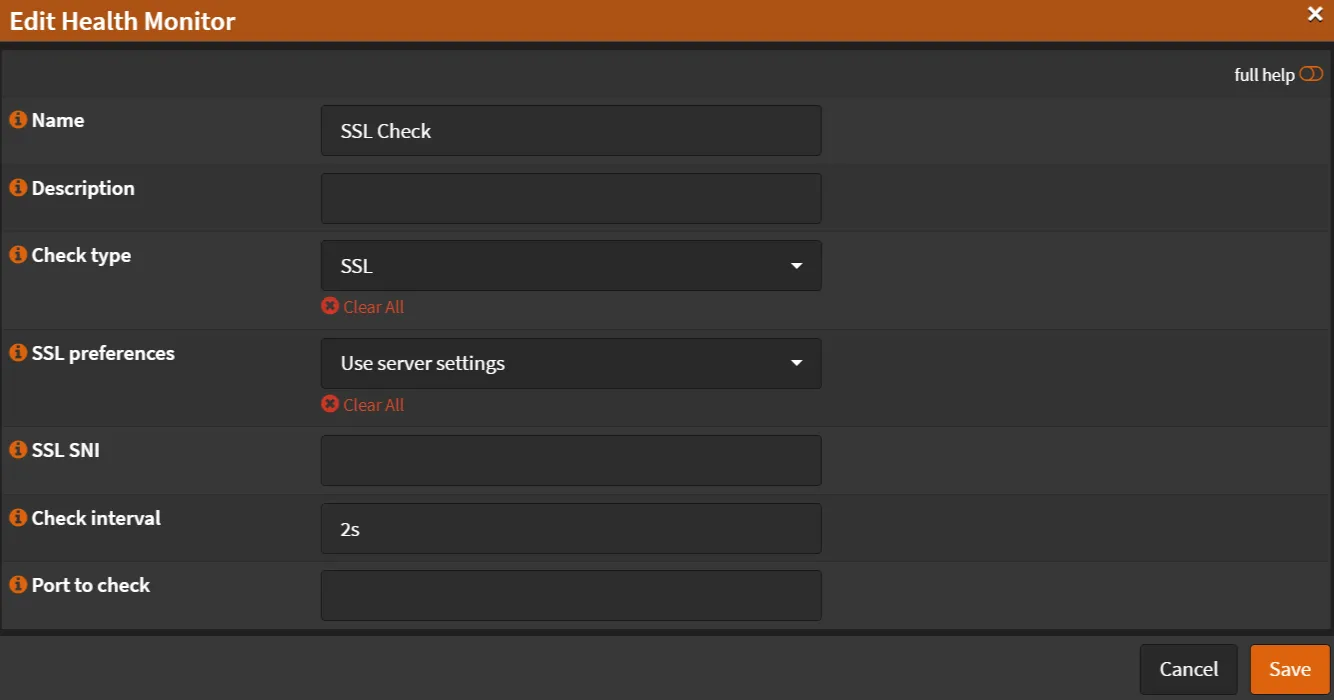
Task: Click the Clear All icon under Check type
Action: pyautogui.click(x=330, y=307)
